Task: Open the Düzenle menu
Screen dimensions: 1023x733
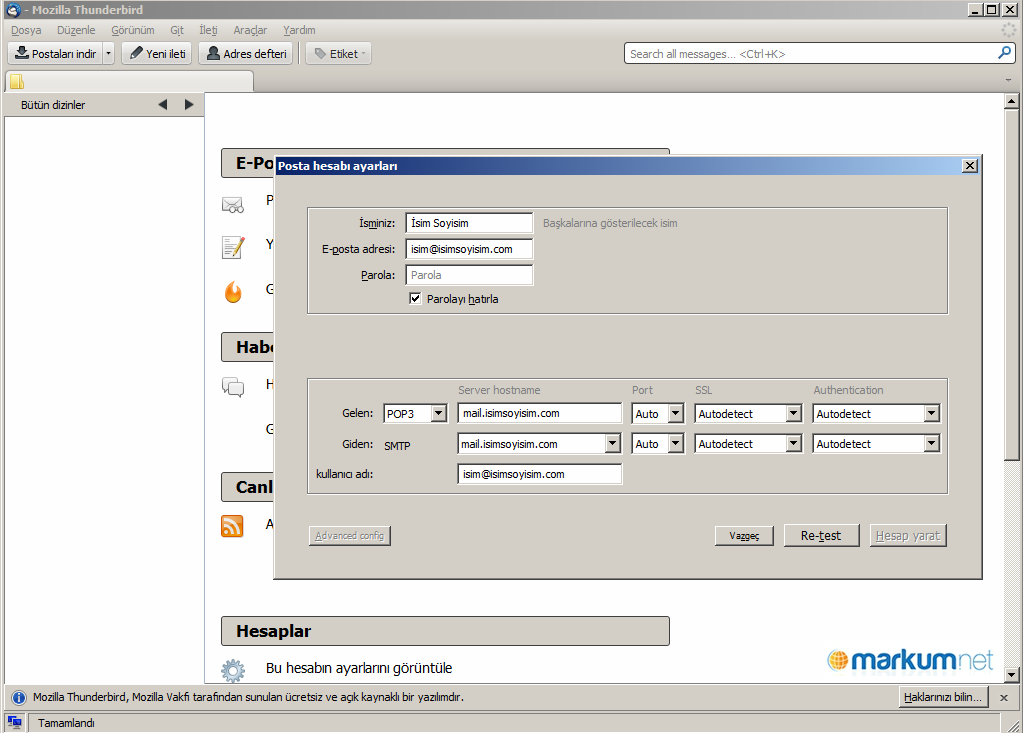Action: (76, 30)
